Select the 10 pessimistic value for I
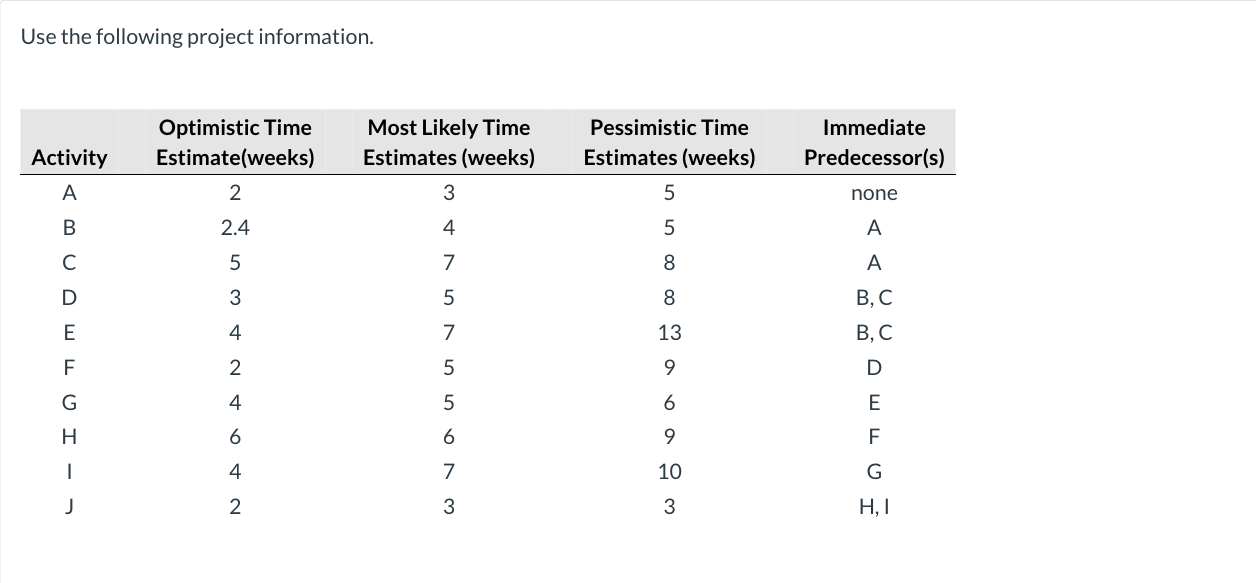1256x583 pixels. pos(669,472)
